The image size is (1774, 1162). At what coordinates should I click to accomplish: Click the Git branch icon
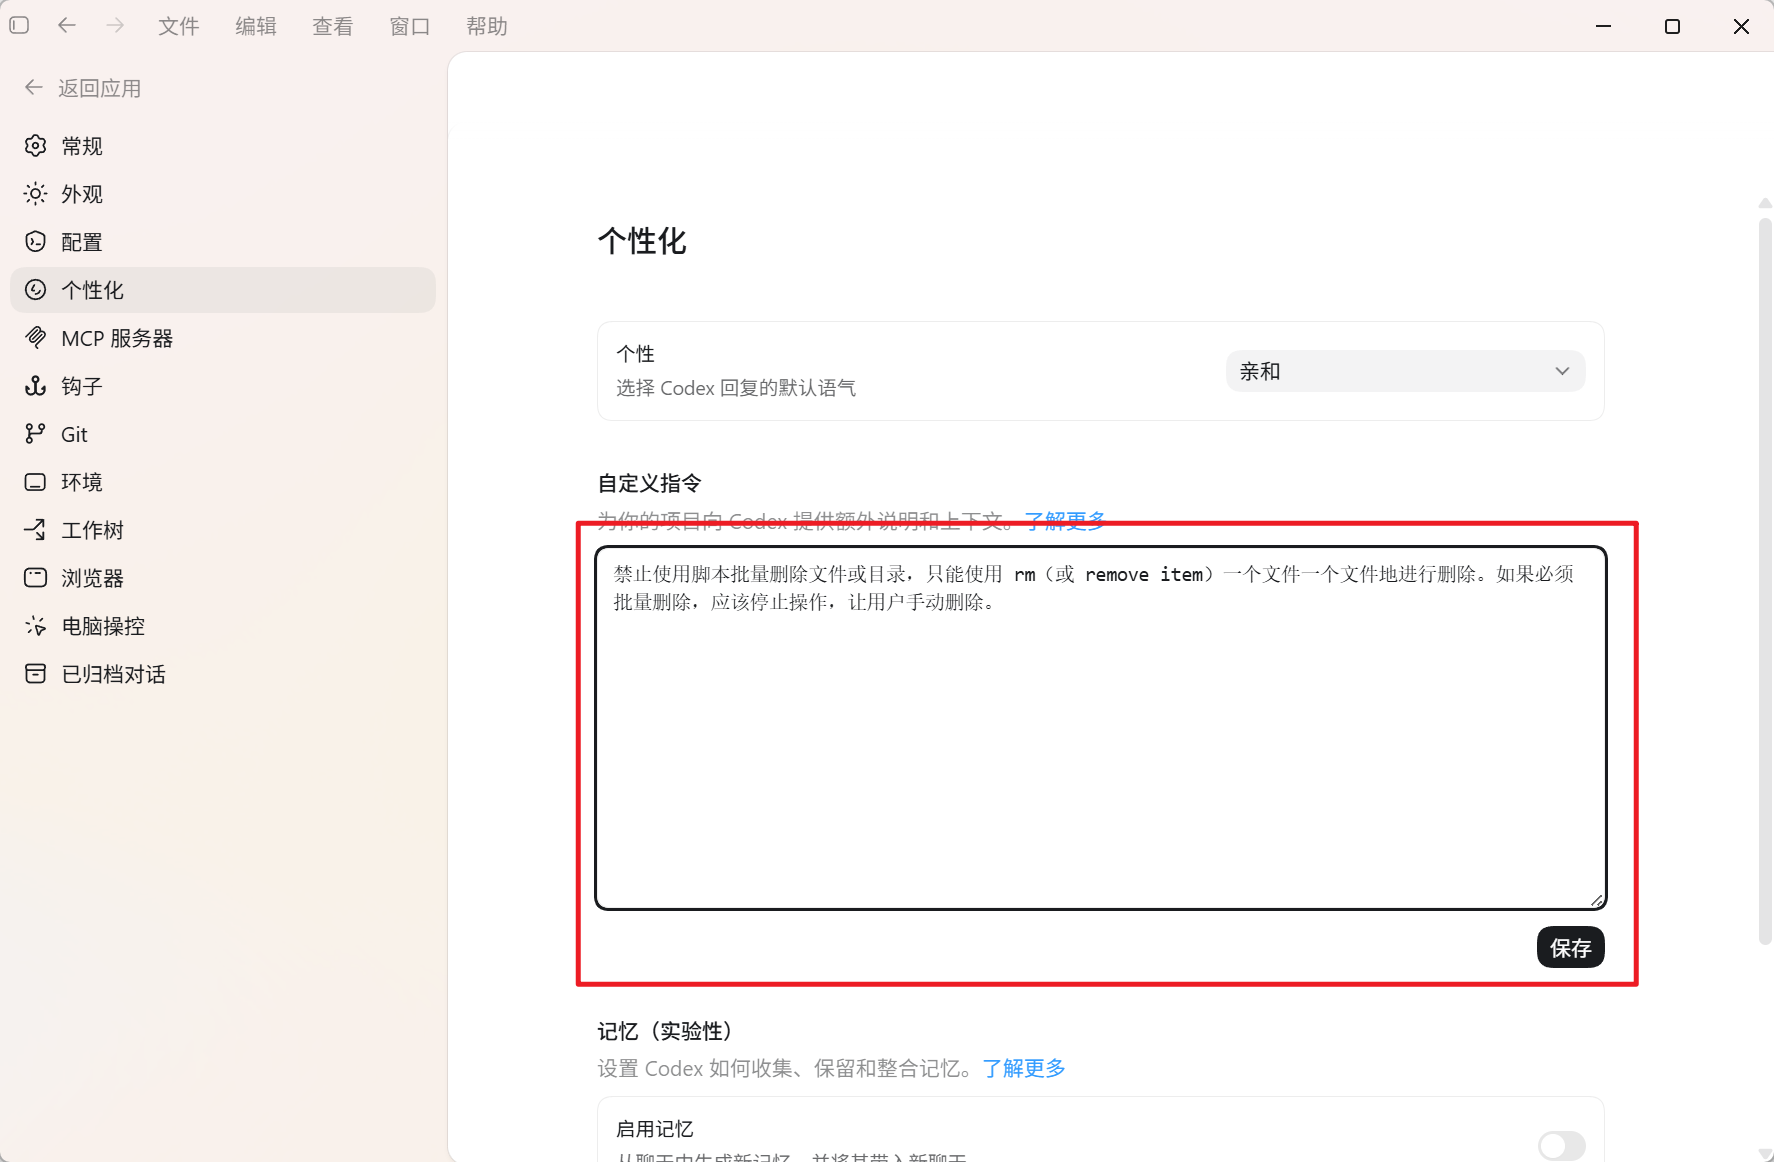(36, 434)
